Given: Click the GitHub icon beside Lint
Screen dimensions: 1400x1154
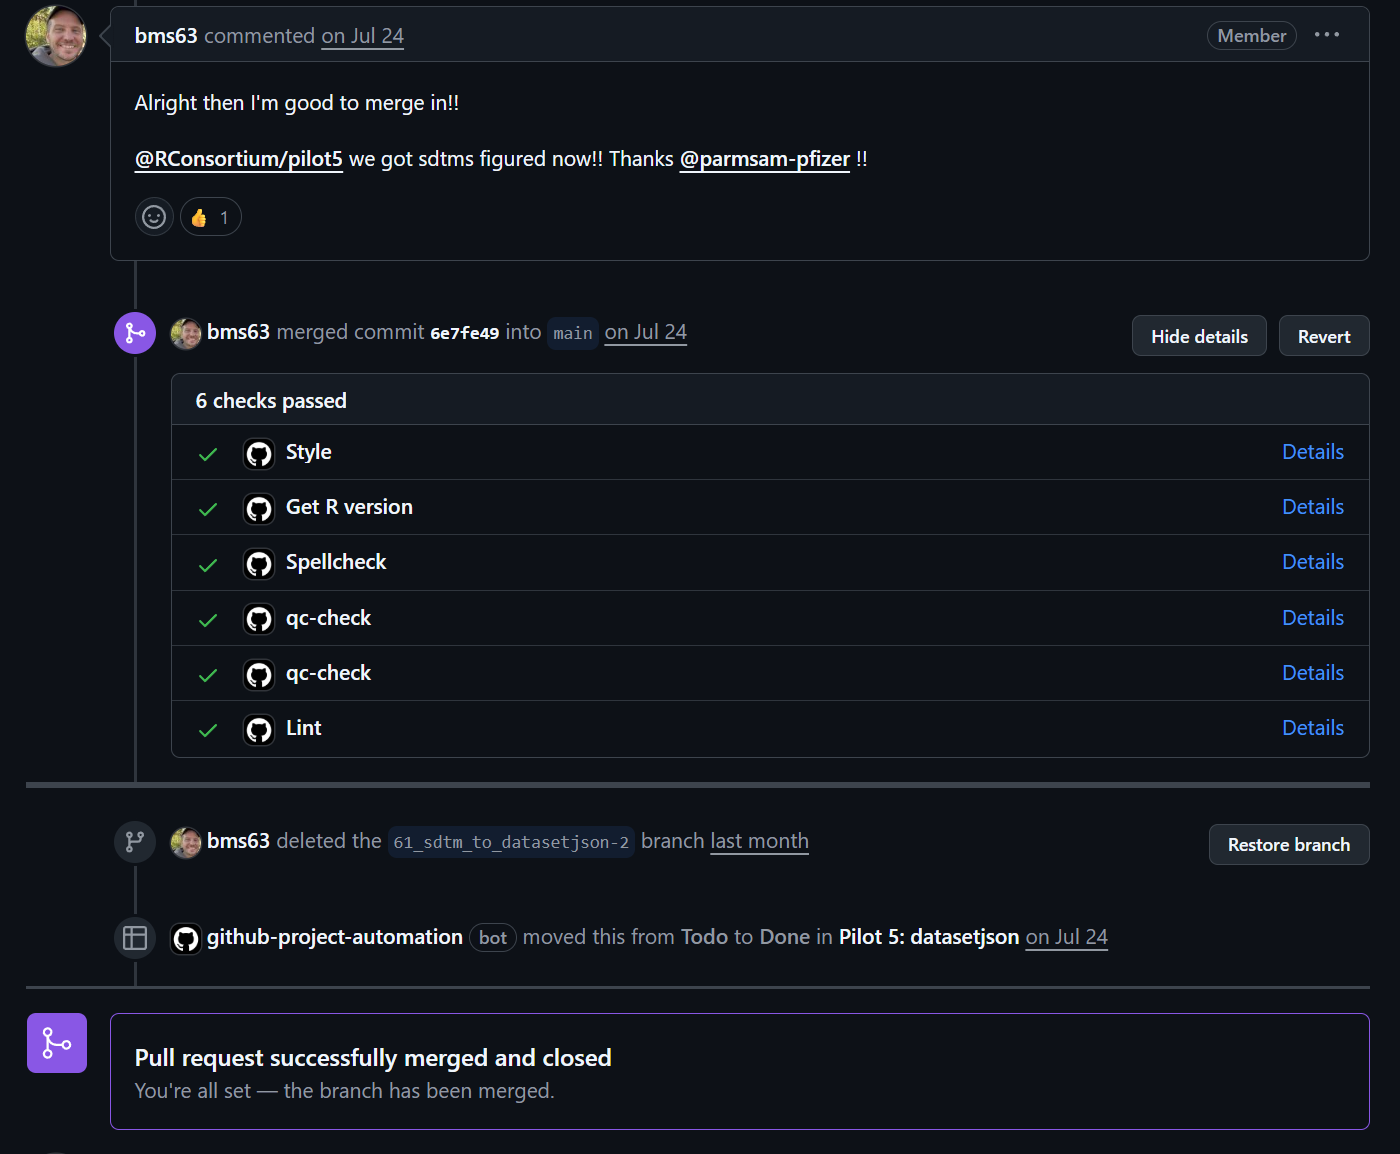Looking at the screenshot, I should (259, 730).
